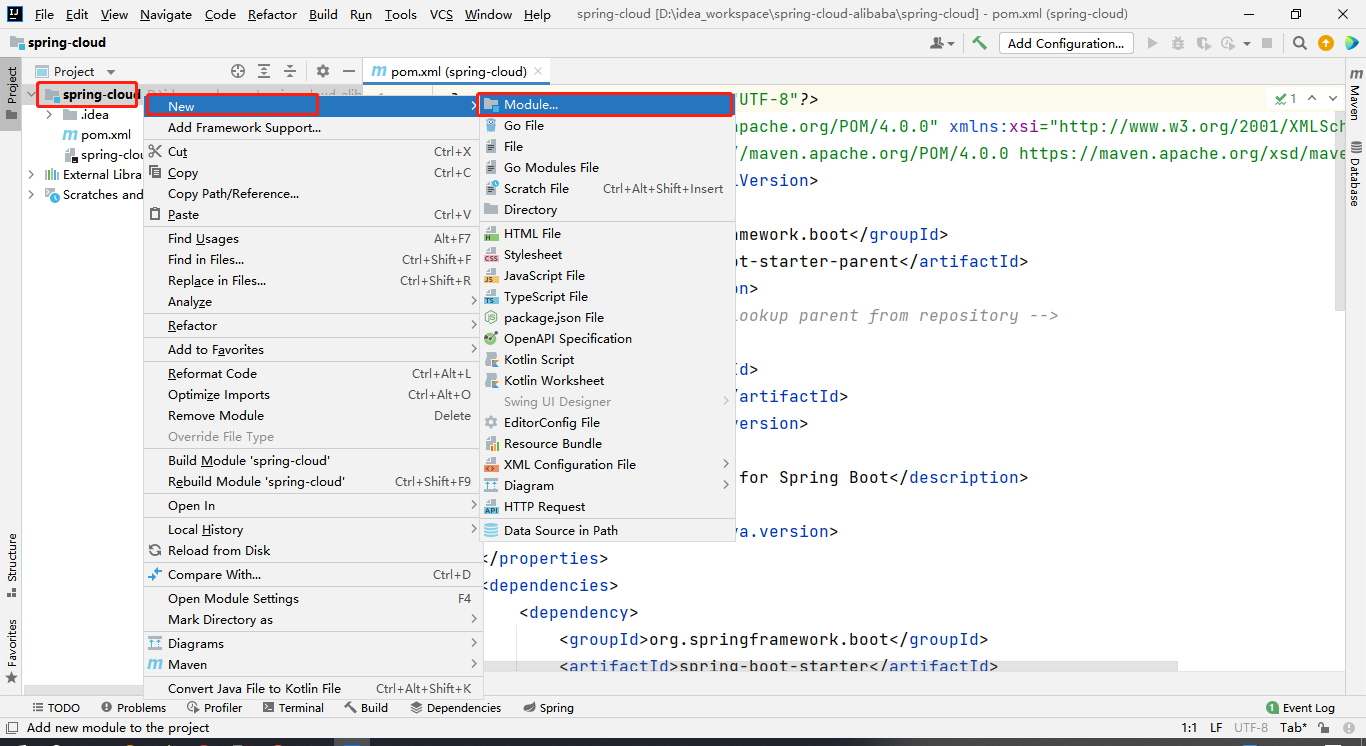
Task: Open Project view mode dropdown
Action: point(111,72)
